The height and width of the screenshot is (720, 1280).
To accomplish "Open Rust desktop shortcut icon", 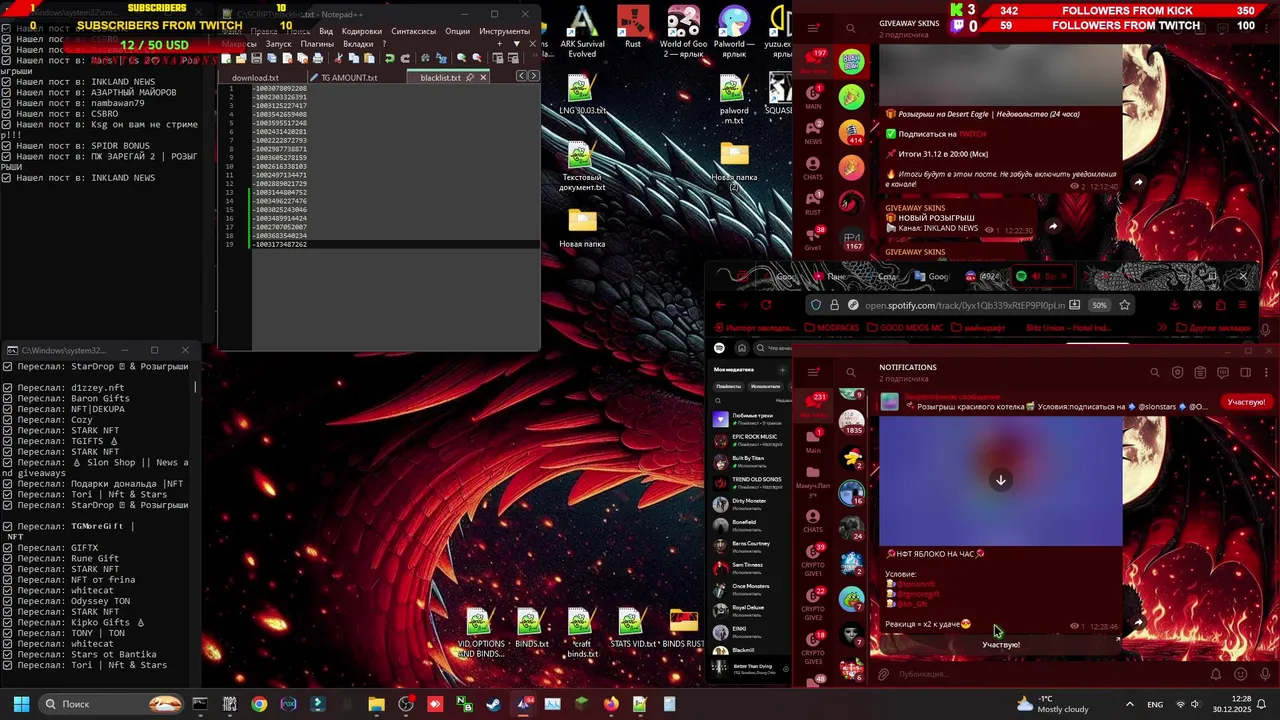I will pyautogui.click(x=632, y=28).
